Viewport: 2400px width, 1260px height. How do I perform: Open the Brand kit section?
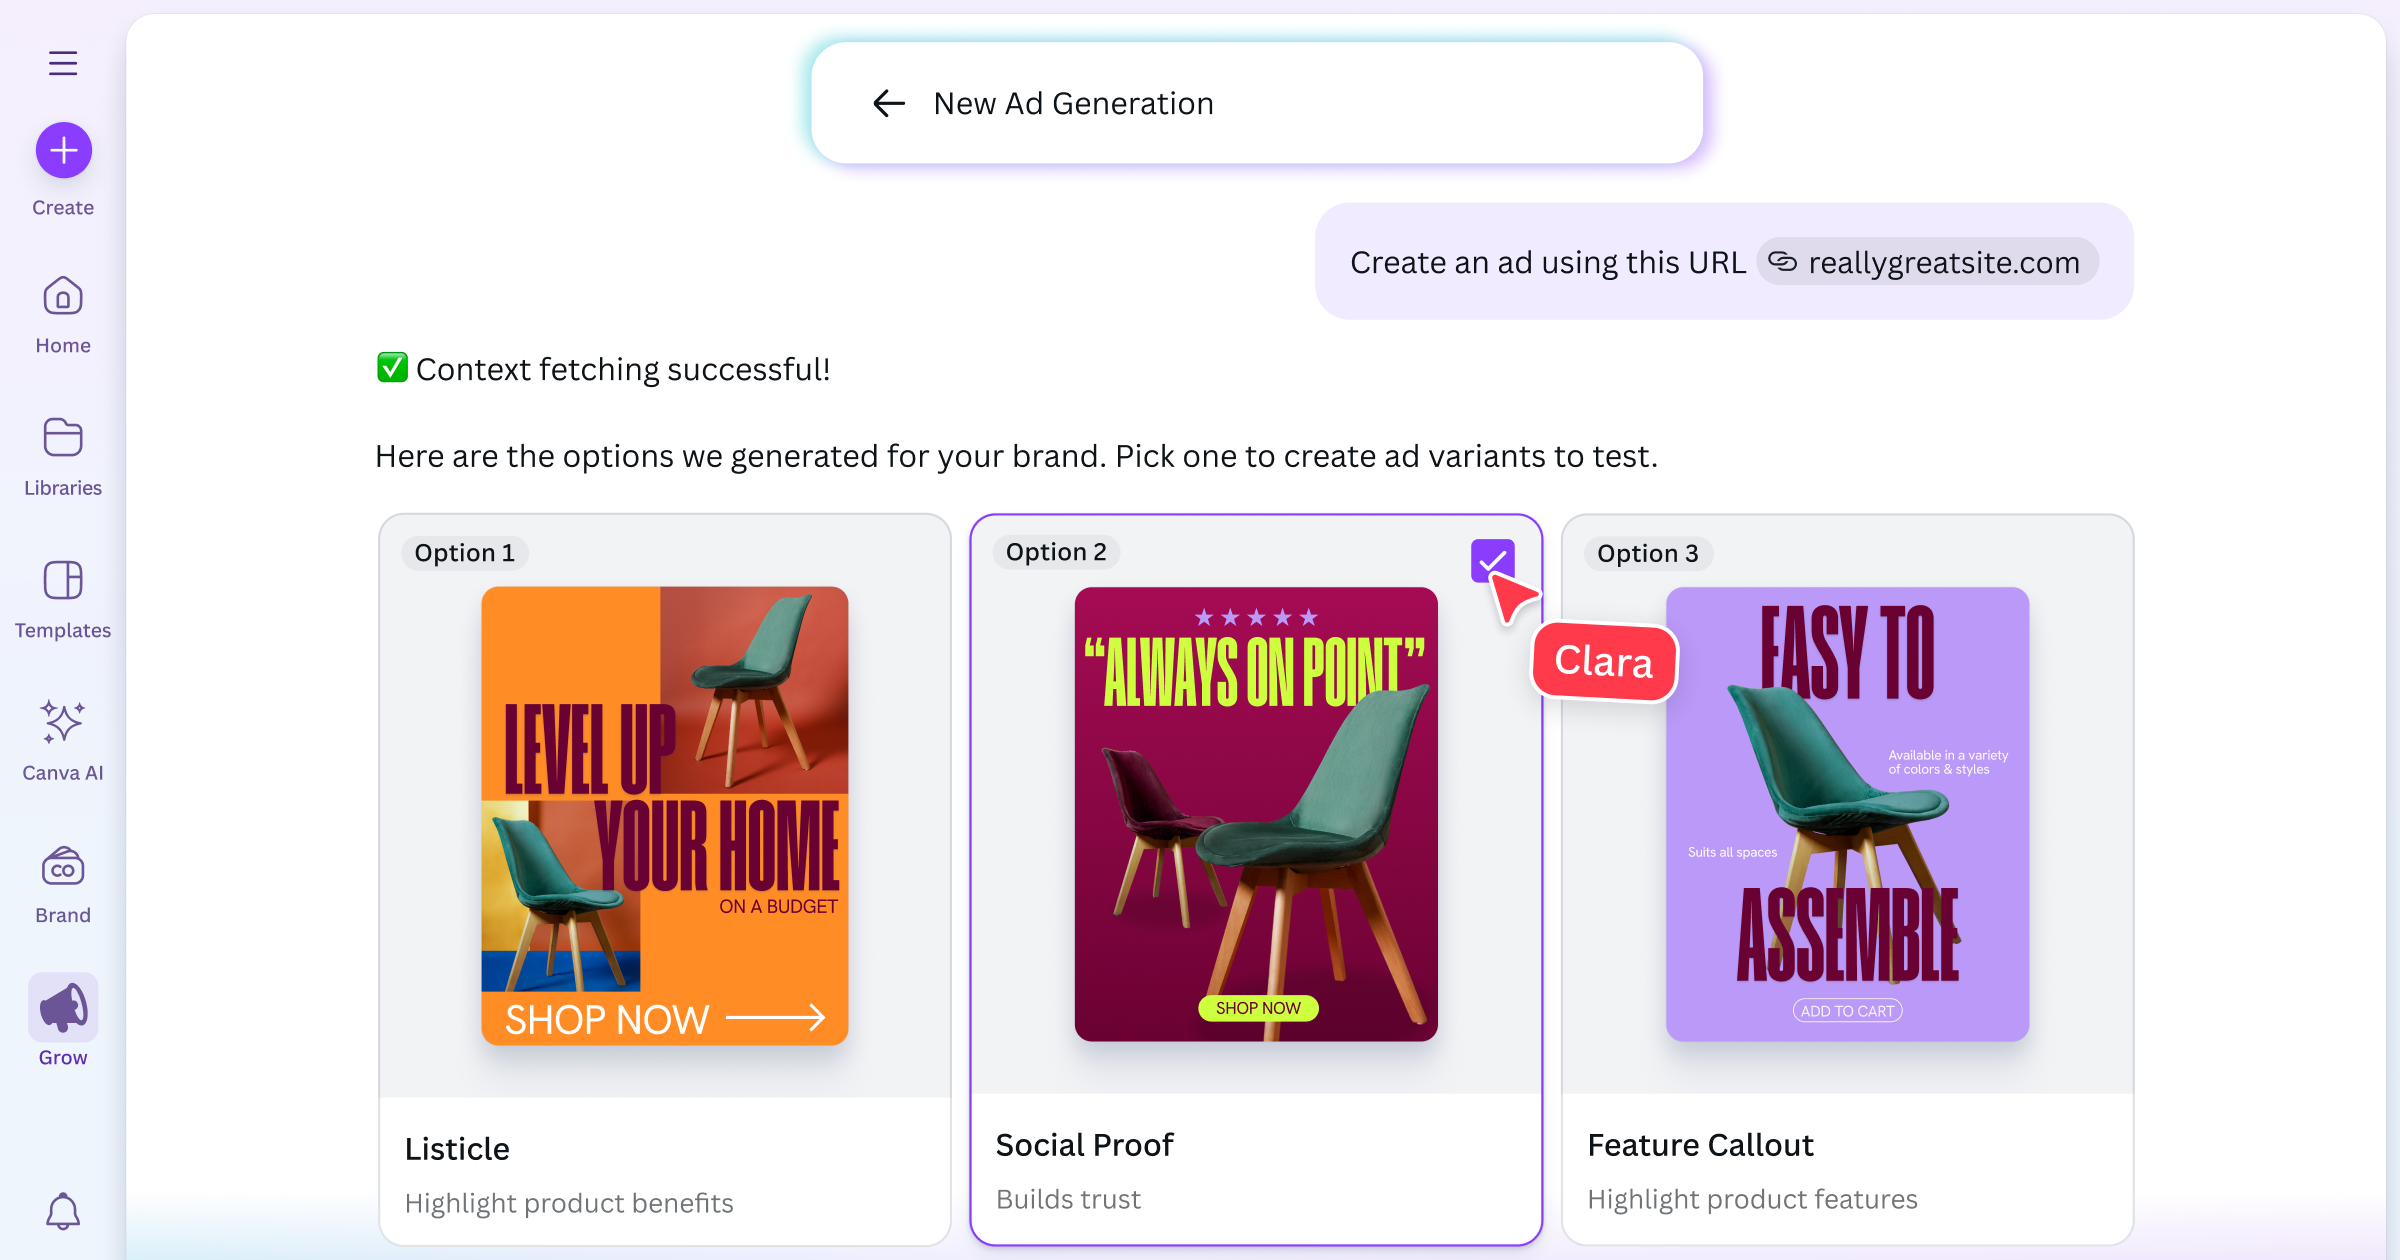coord(62,866)
